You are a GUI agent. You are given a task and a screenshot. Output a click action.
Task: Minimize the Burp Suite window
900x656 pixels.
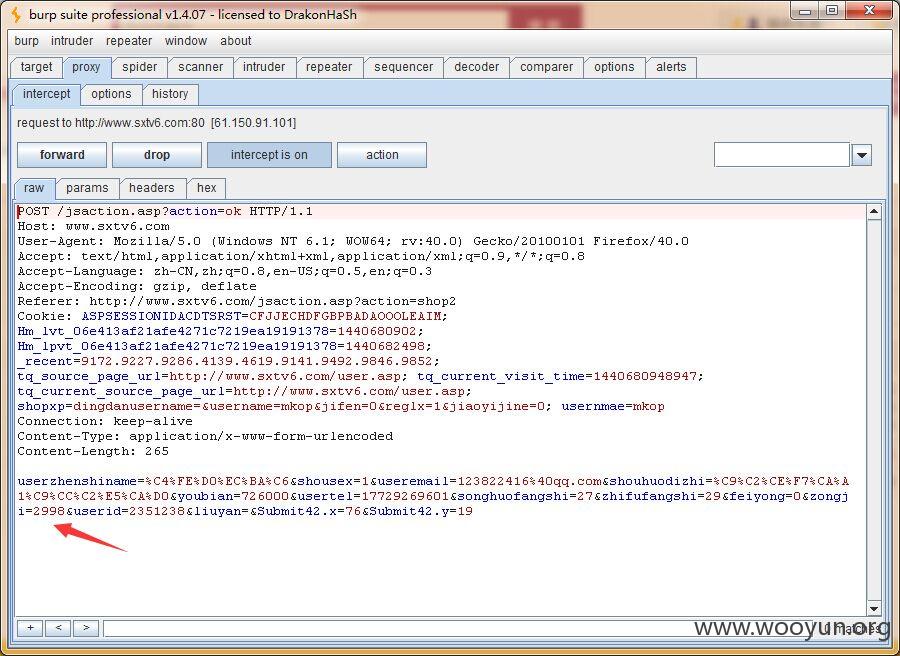coord(805,11)
